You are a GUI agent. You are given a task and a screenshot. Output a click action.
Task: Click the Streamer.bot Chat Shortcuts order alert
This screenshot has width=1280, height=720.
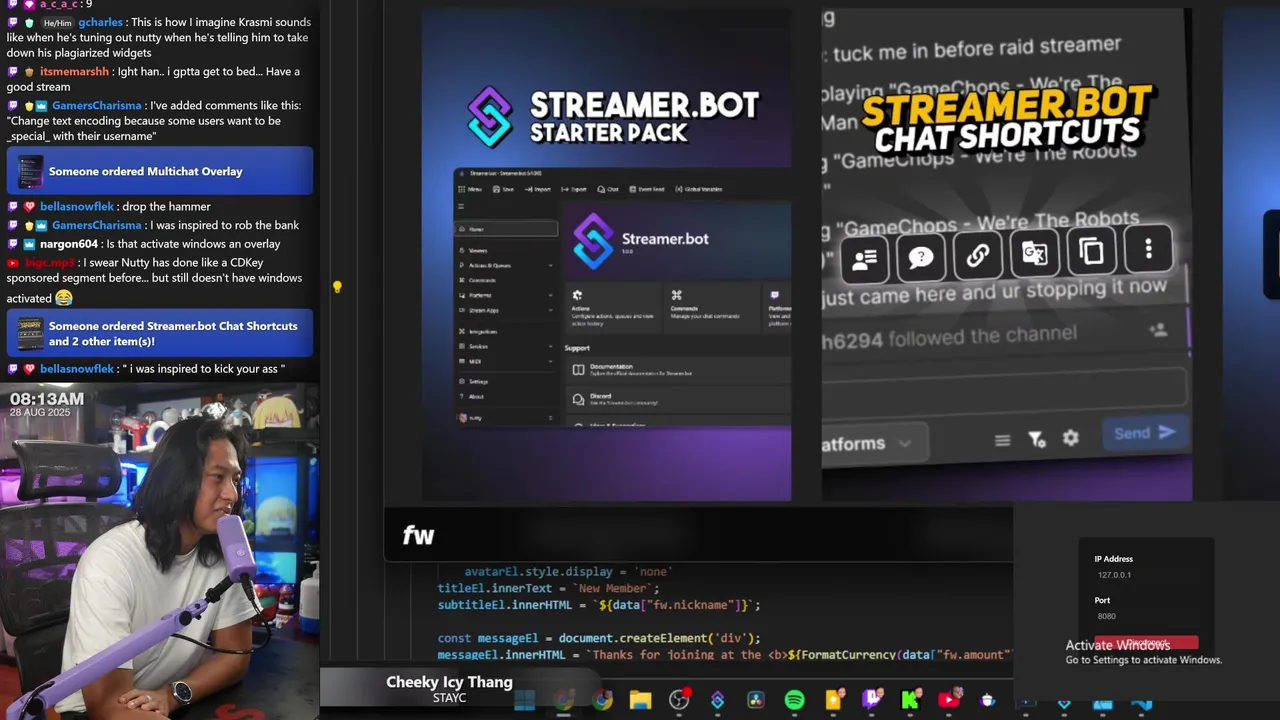[x=160, y=333]
